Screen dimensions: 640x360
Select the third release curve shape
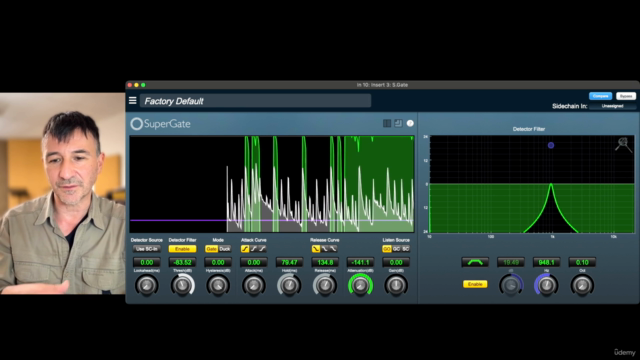coord(333,249)
